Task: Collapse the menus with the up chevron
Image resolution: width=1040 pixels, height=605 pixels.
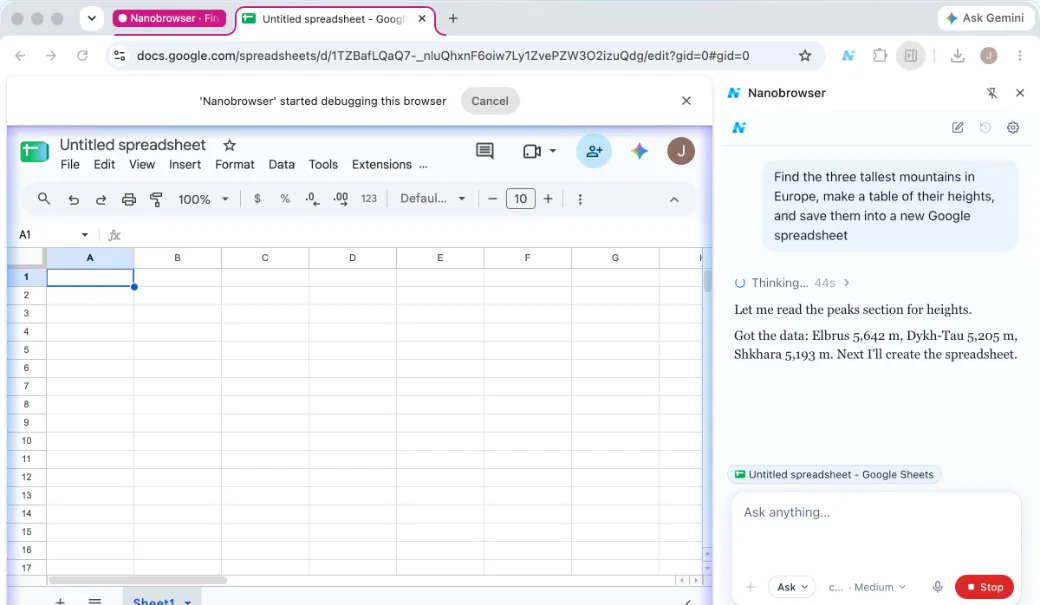Action: pos(674,199)
